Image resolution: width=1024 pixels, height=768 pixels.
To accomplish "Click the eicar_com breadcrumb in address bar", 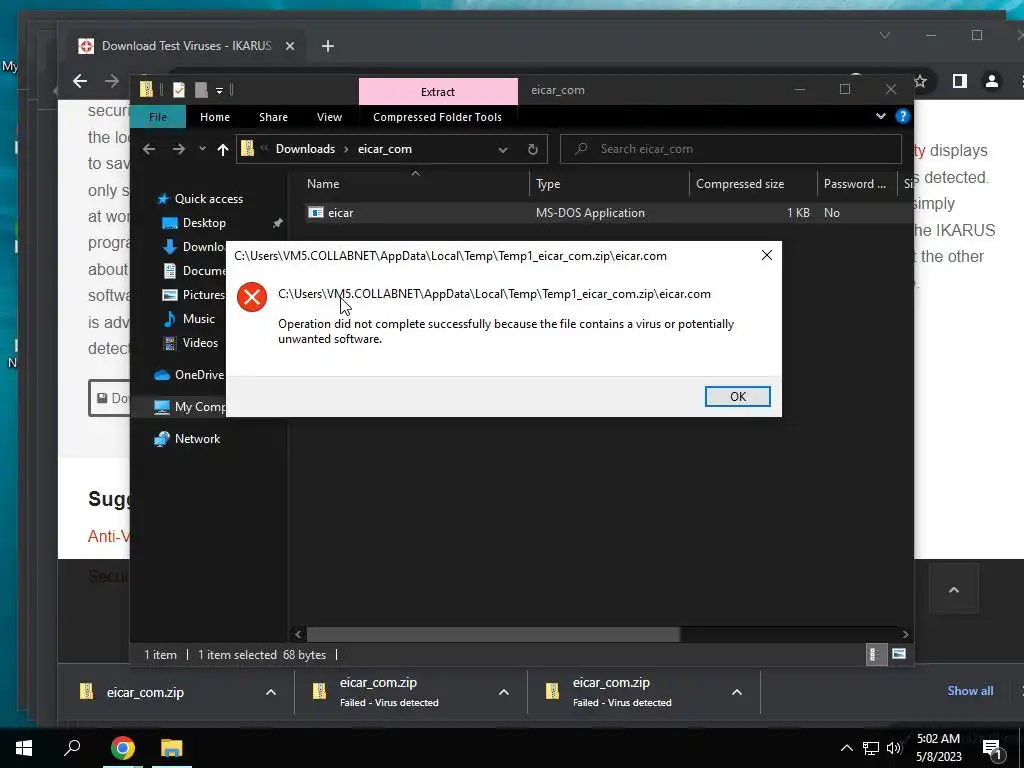I will click(385, 149).
